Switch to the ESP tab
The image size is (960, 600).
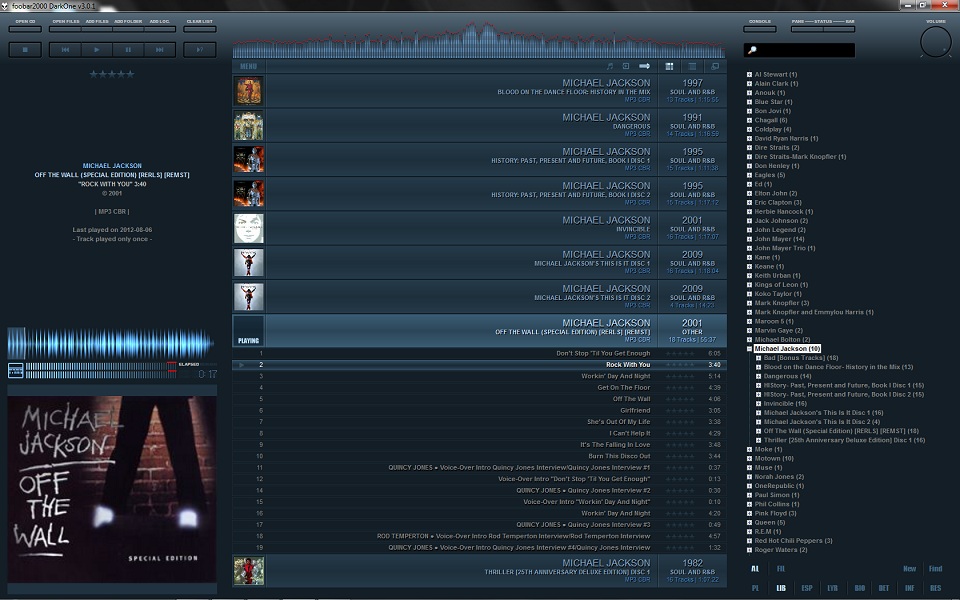[806, 588]
